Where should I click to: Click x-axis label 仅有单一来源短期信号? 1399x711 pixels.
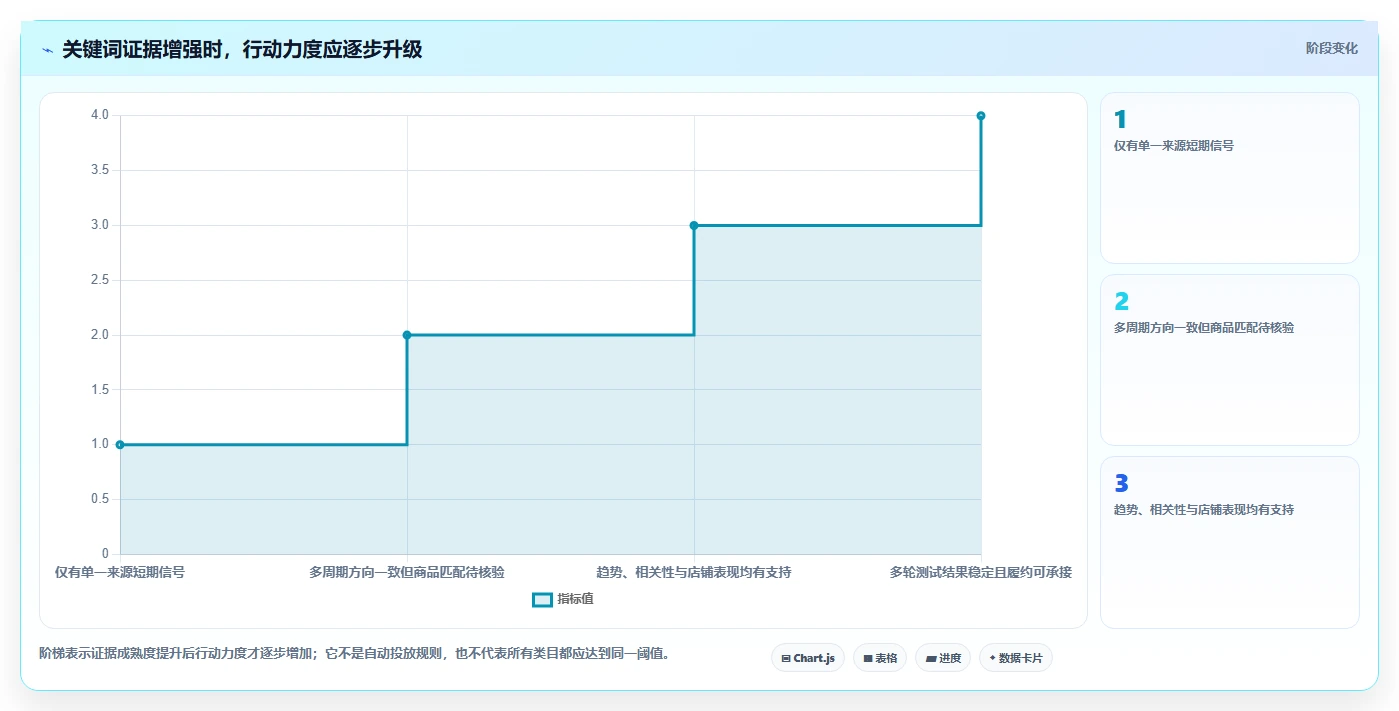point(120,573)
